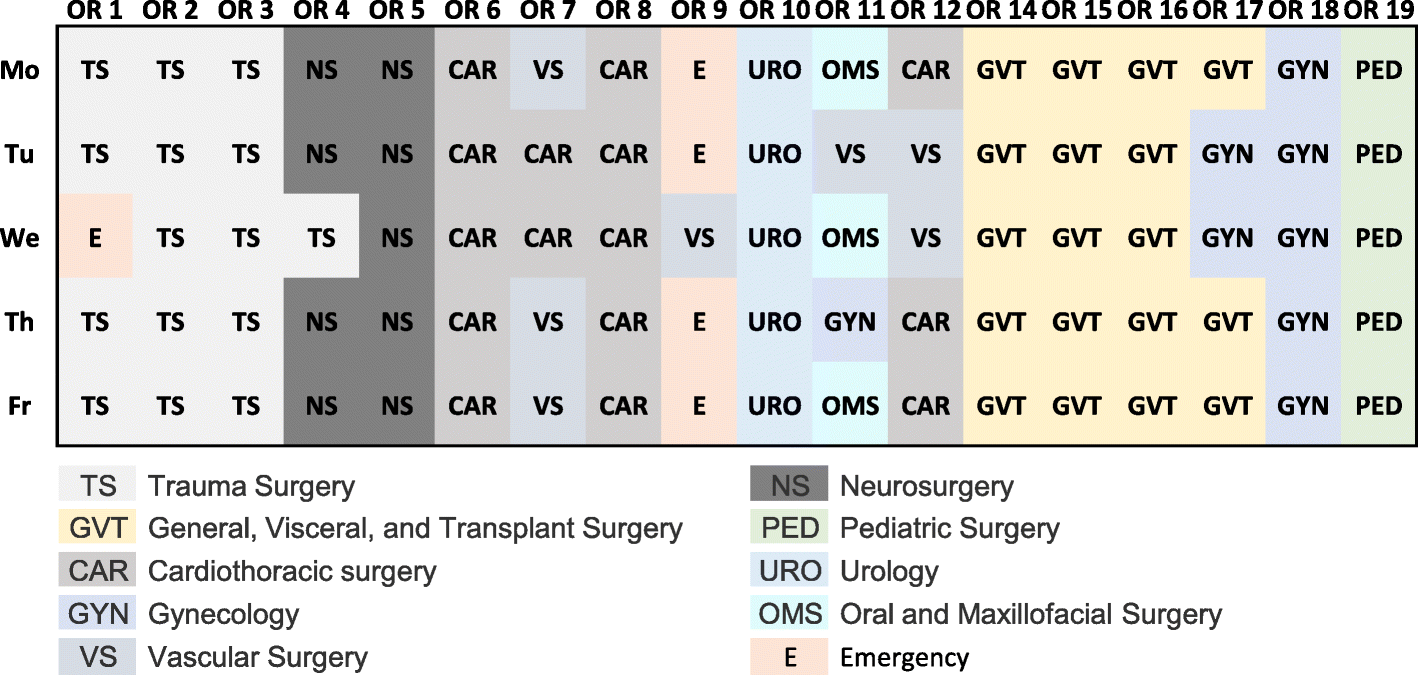Click the Gynecology legend label

[x=223, y=614]
